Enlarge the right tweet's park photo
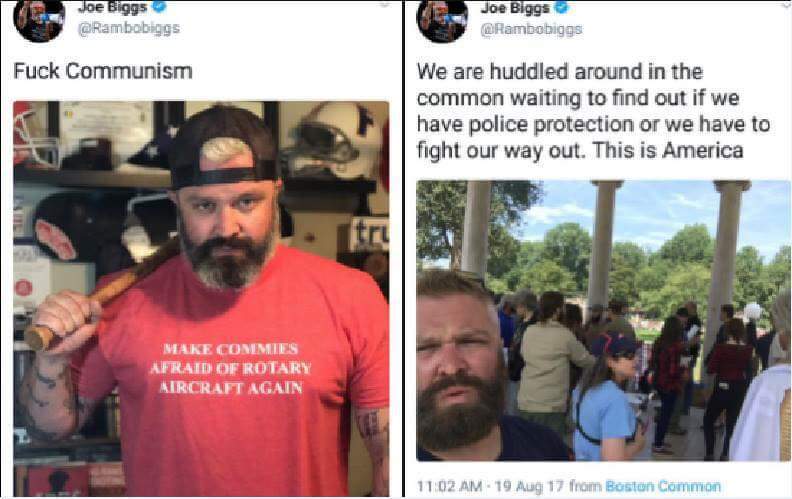 tap(602, 320)
